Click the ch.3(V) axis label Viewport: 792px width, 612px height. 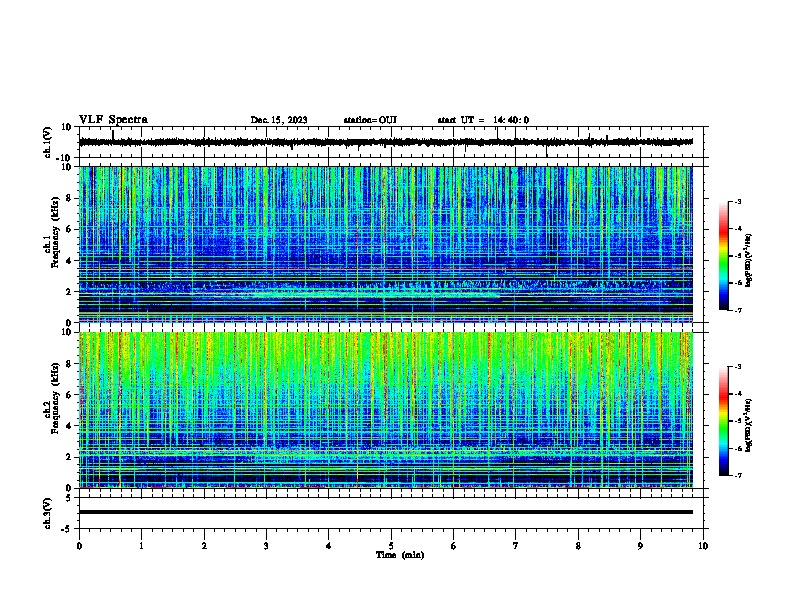click(48, 513)
